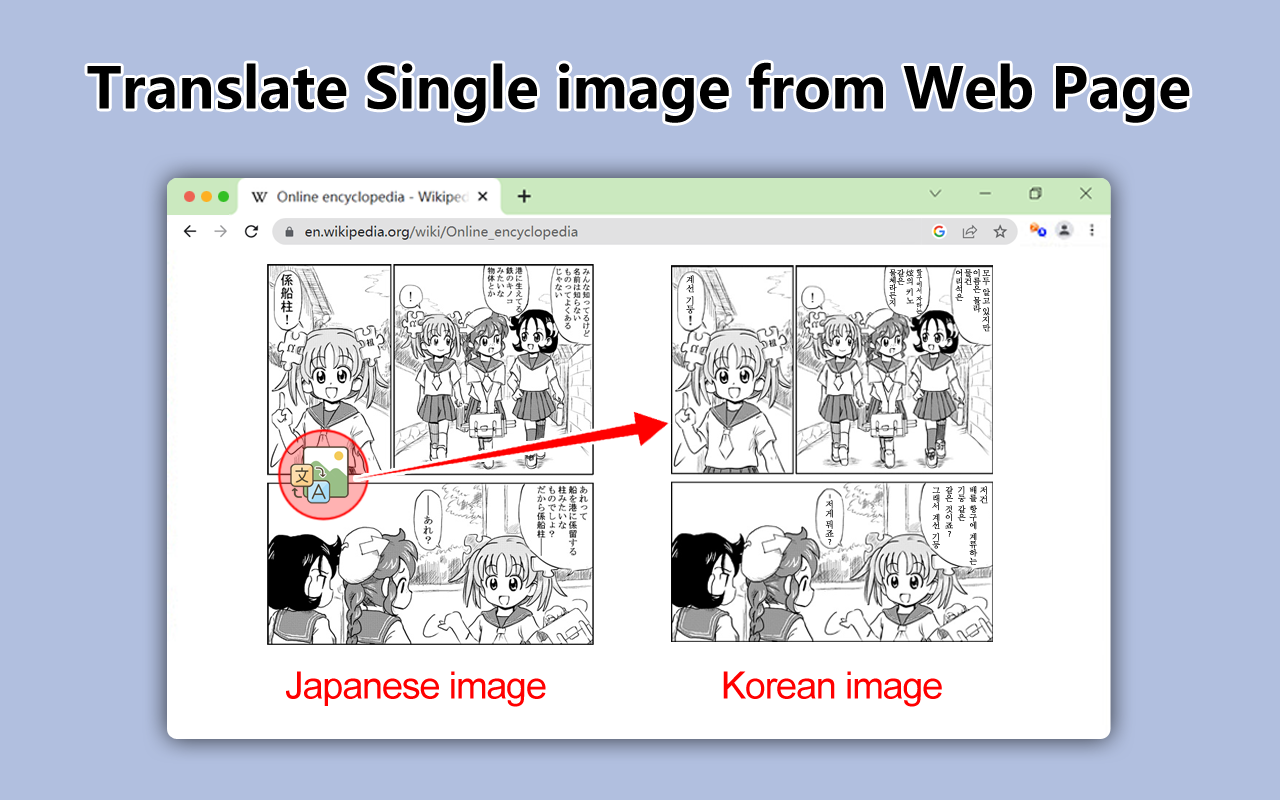Click the image-translate extension icon circled on the comic
The width and height of the screenshot is (1280, 800).
(x=320, y=473)
